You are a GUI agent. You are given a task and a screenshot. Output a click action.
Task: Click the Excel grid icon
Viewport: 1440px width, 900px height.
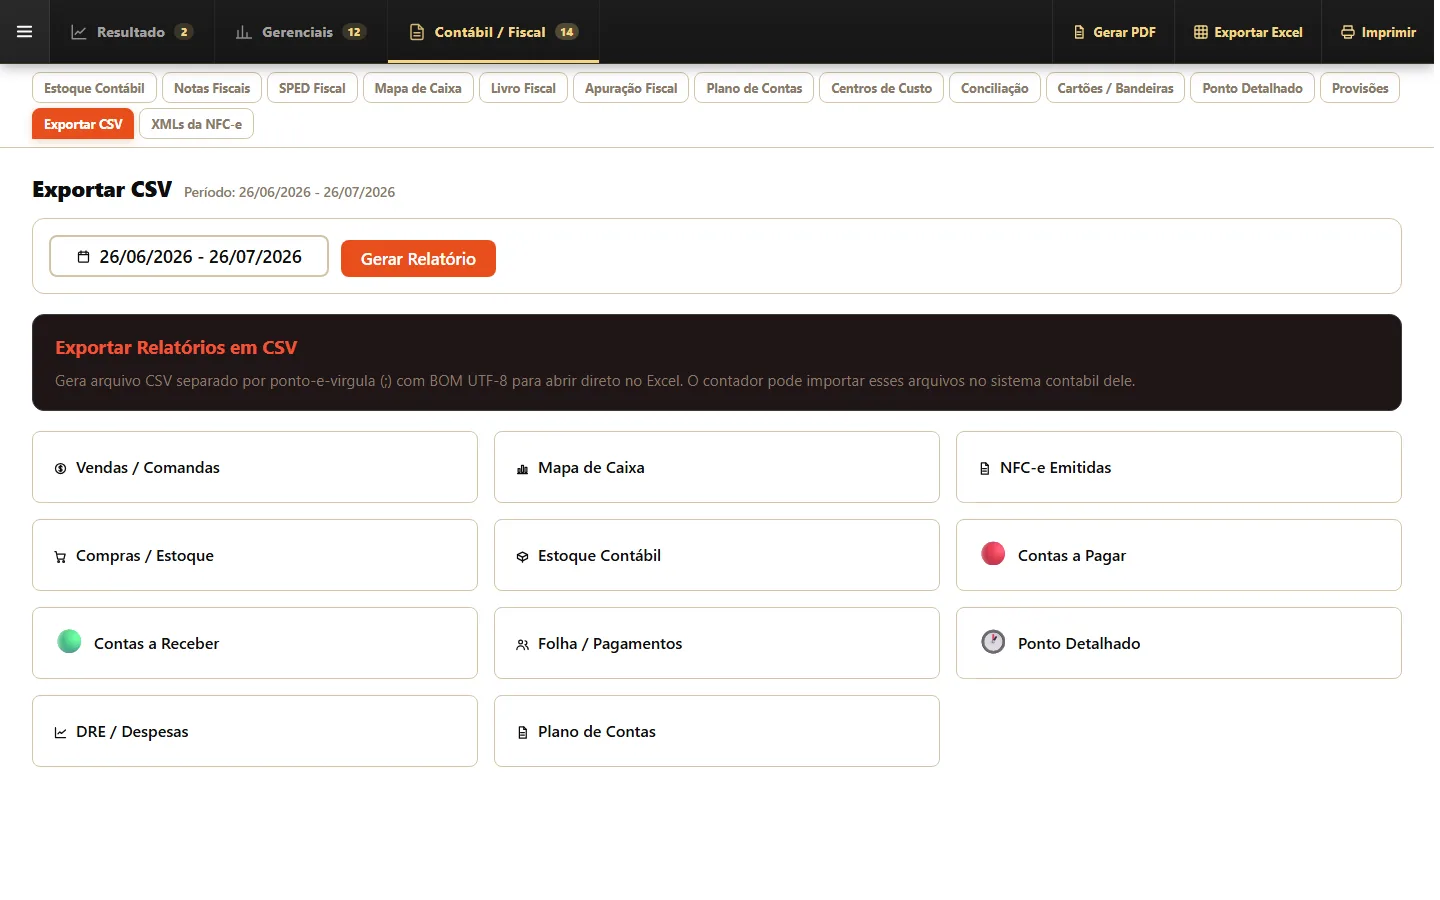1201,32
